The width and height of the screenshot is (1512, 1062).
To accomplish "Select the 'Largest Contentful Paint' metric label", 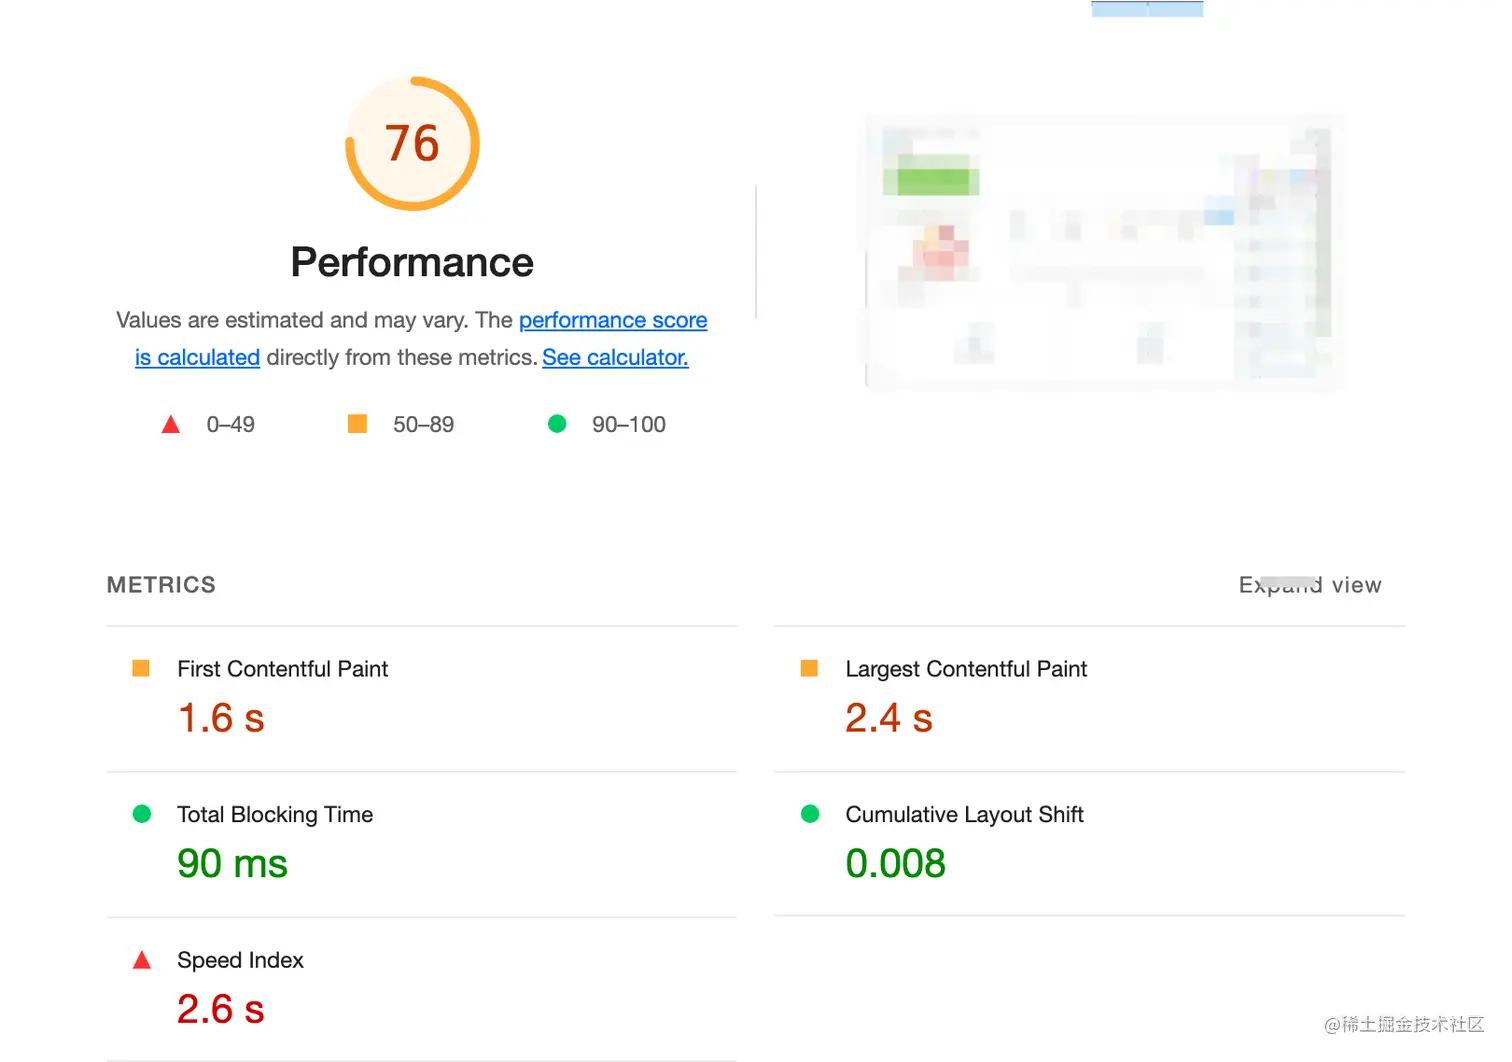I will 966,669.
